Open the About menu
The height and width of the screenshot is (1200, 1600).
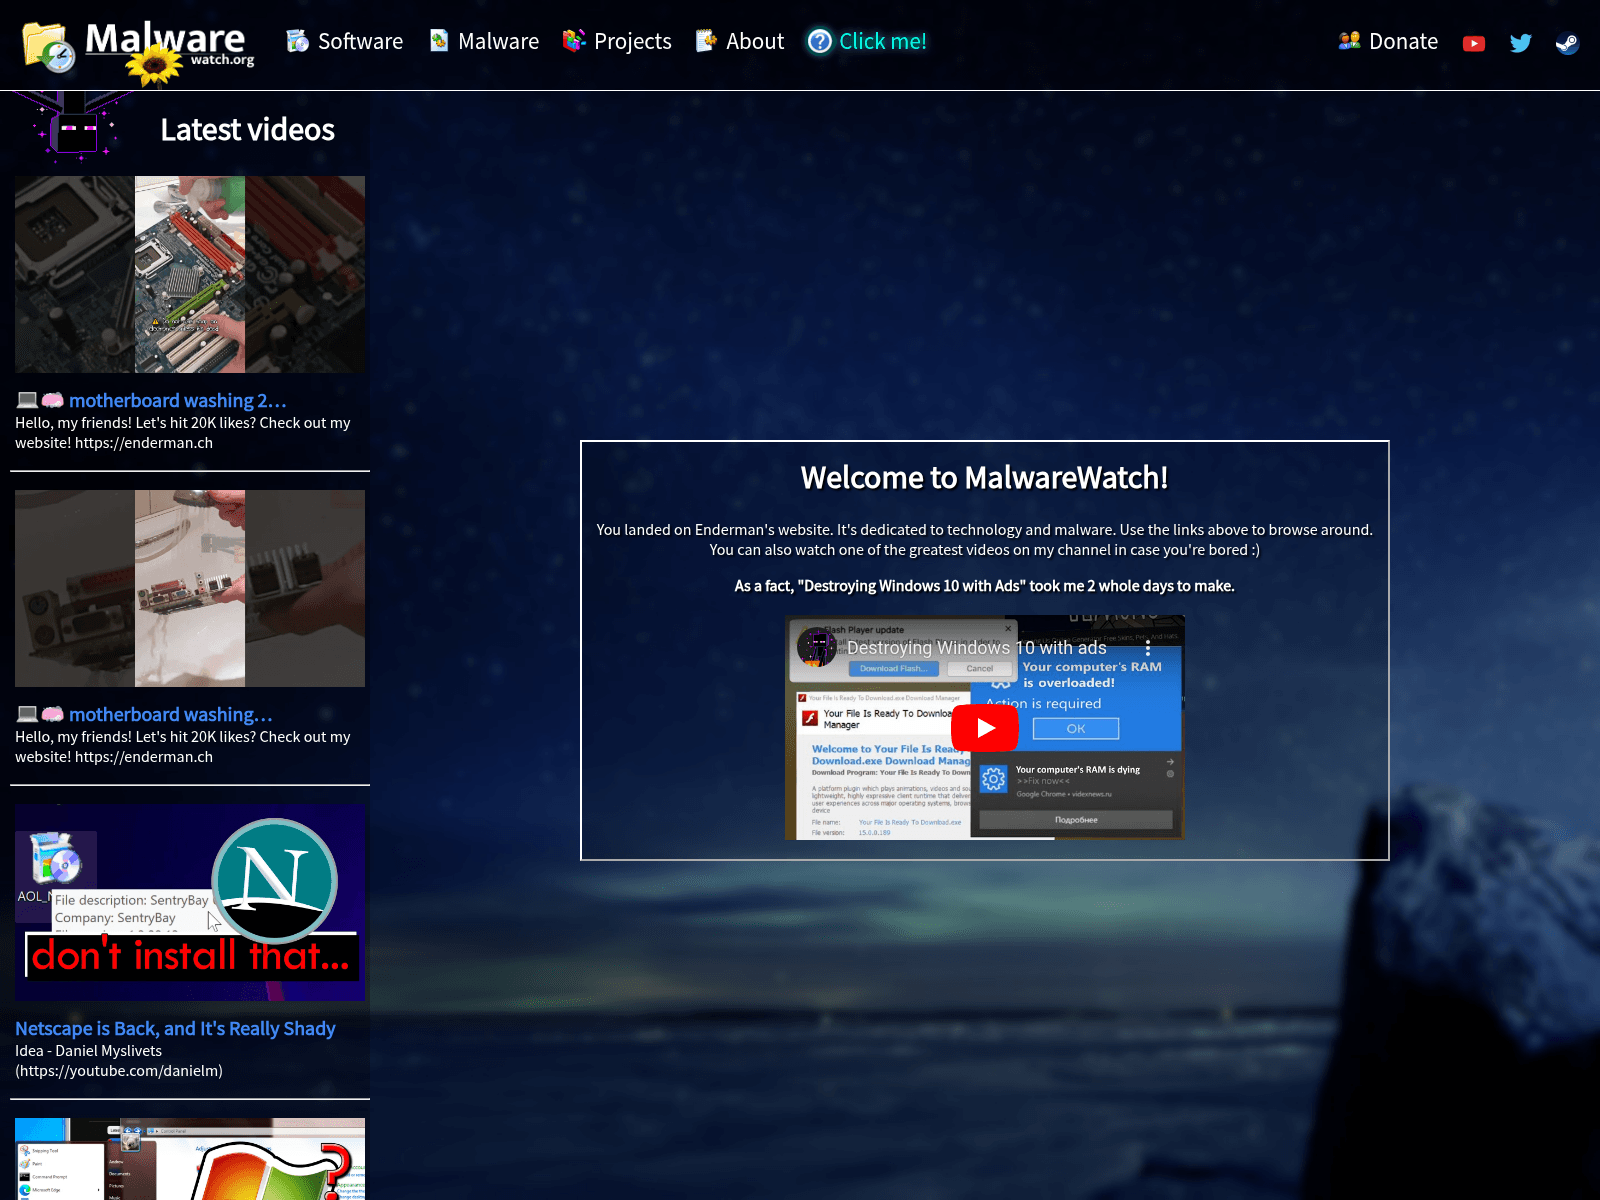(x=755, y=41)
